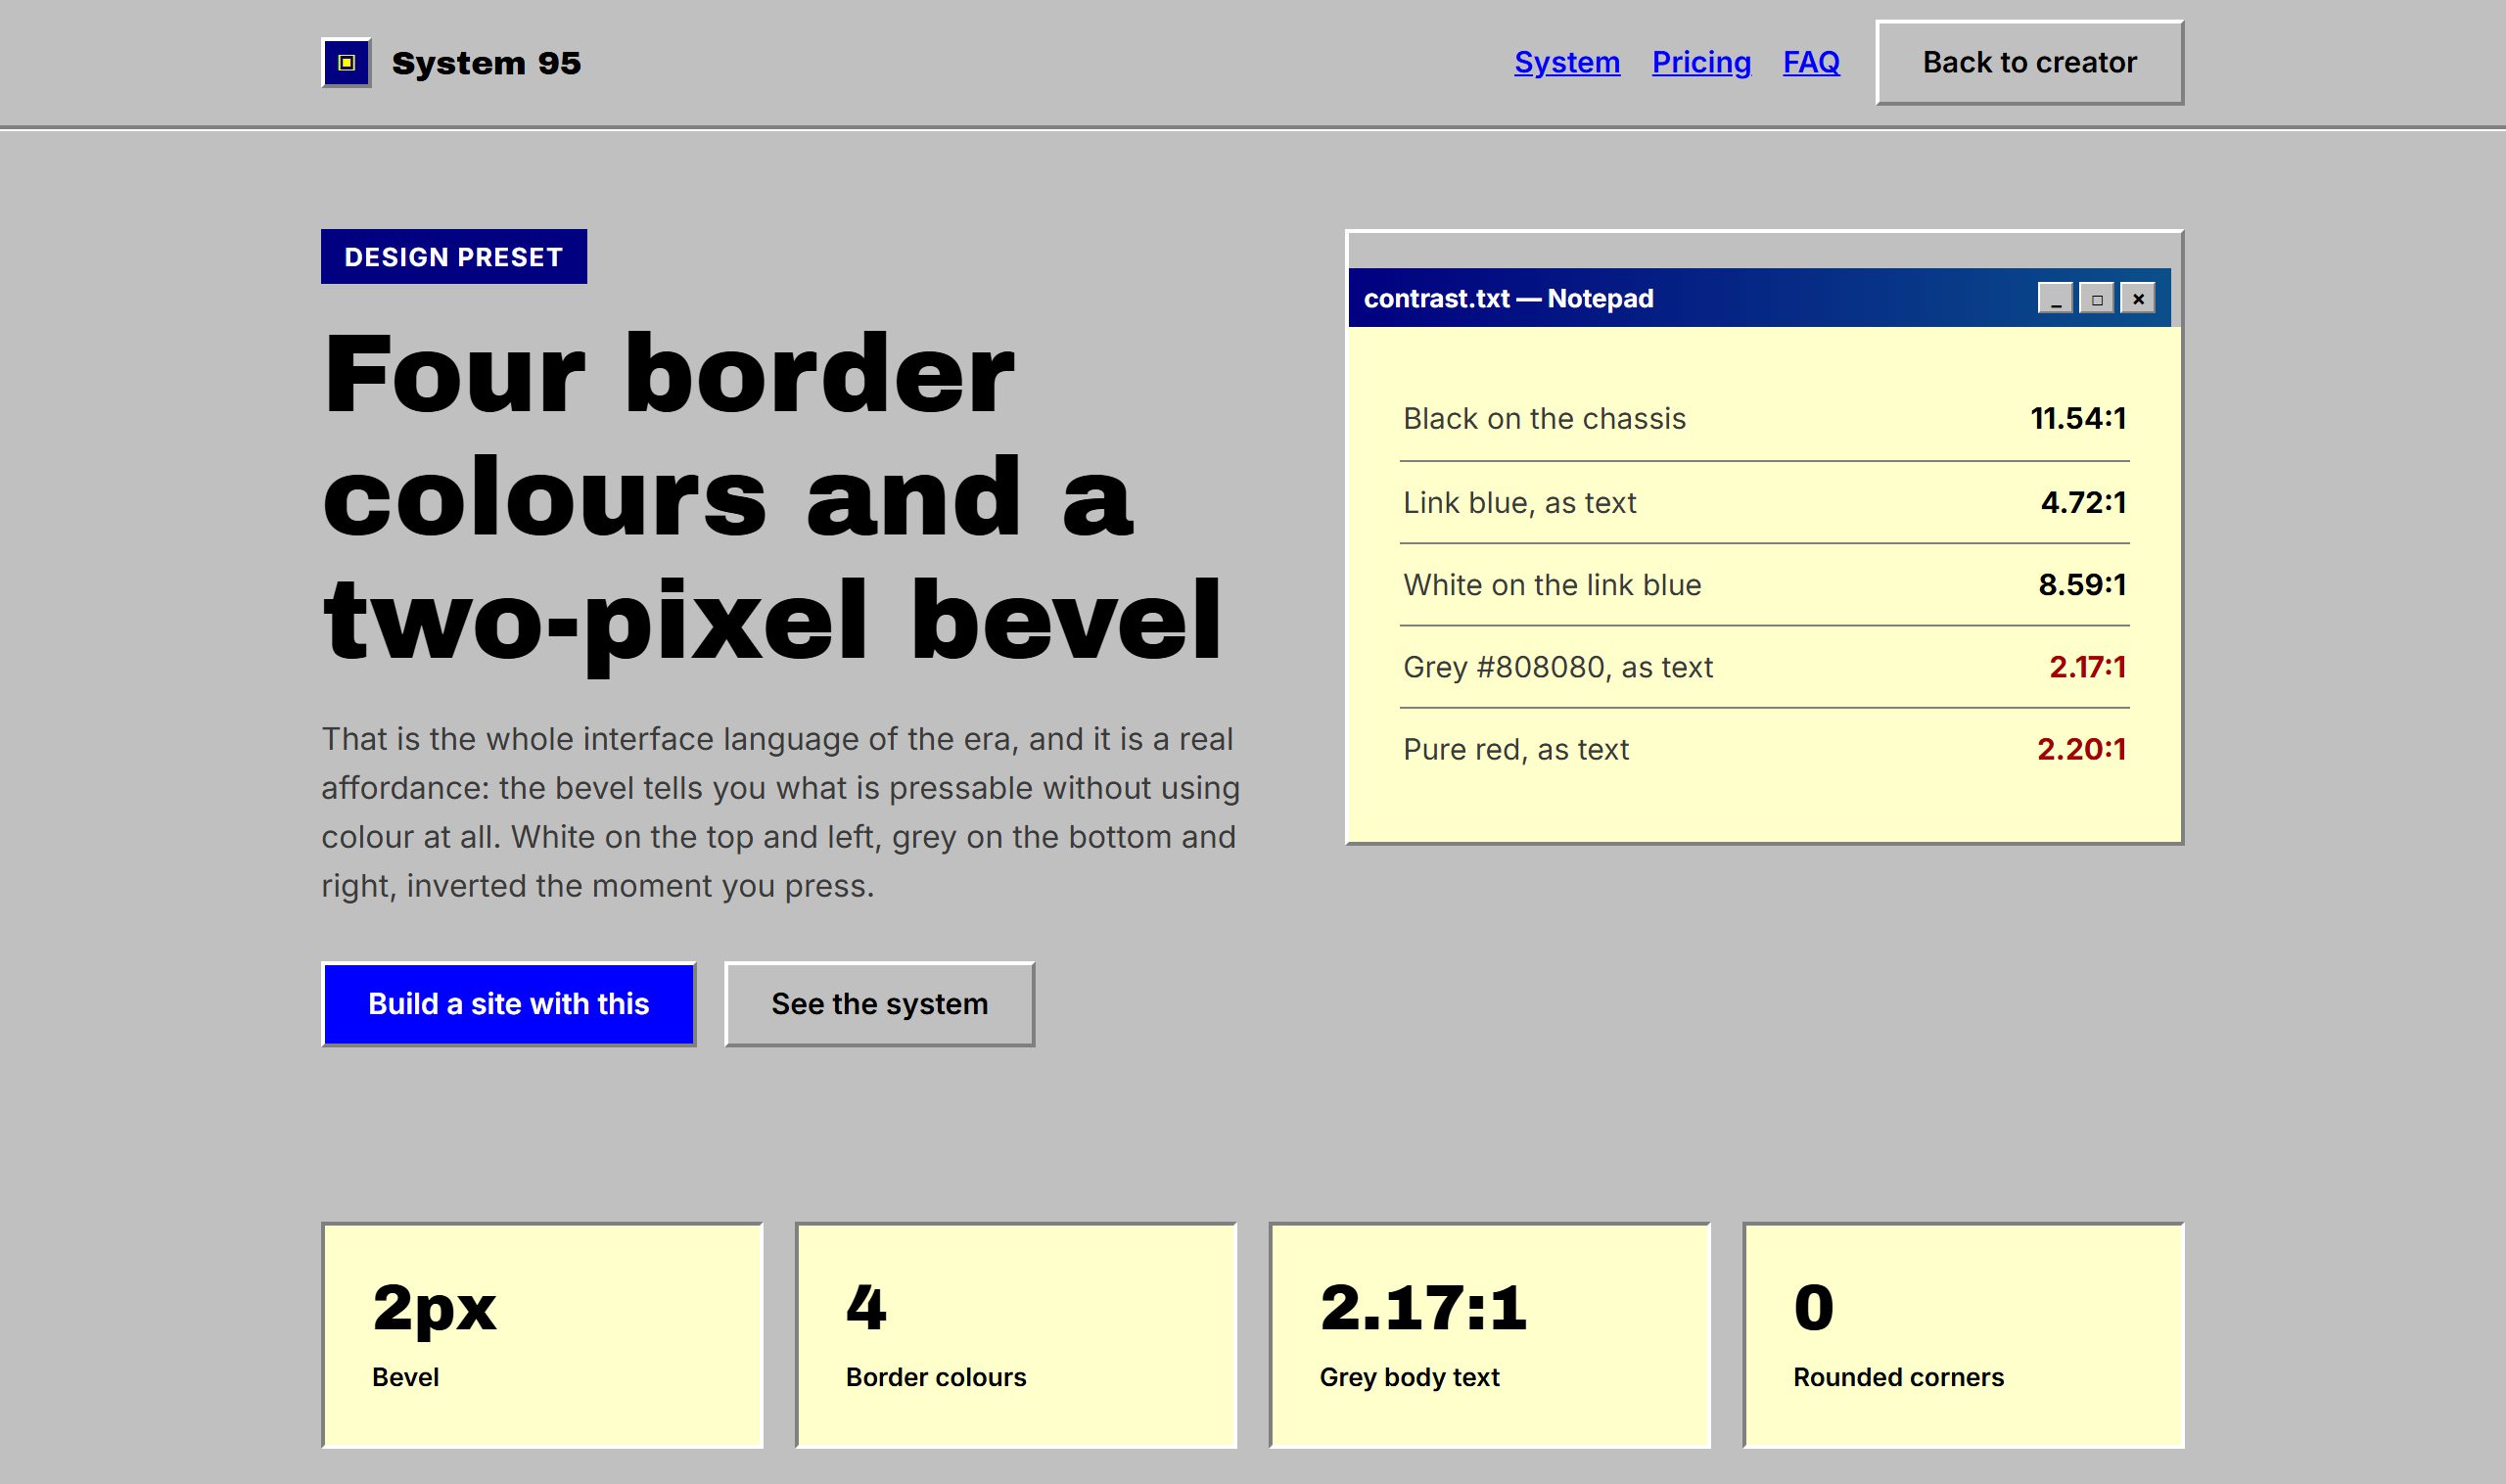The width and height of the screenshot is (2506, 1484).
Task: Click the Grey body text label
Action: (1409, 1377)
